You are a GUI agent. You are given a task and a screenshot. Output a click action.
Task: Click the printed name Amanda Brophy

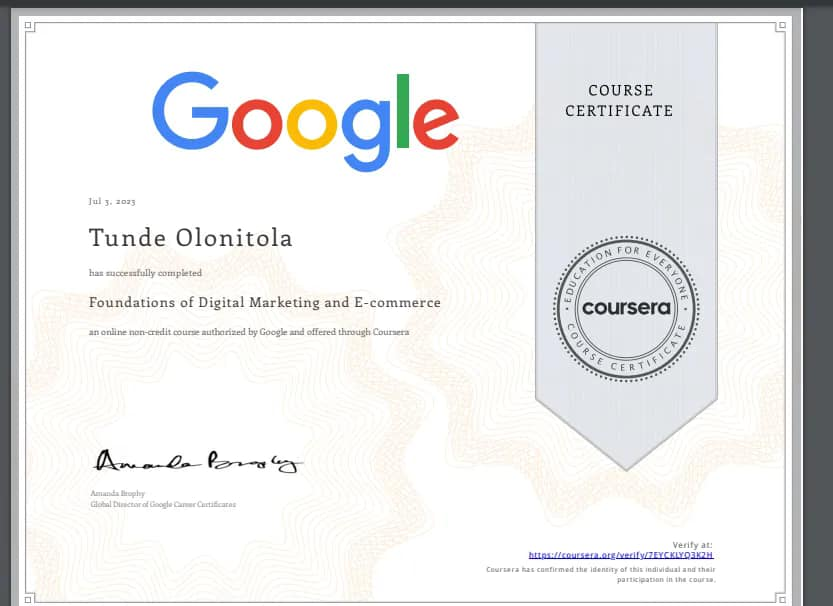(117, 493)
